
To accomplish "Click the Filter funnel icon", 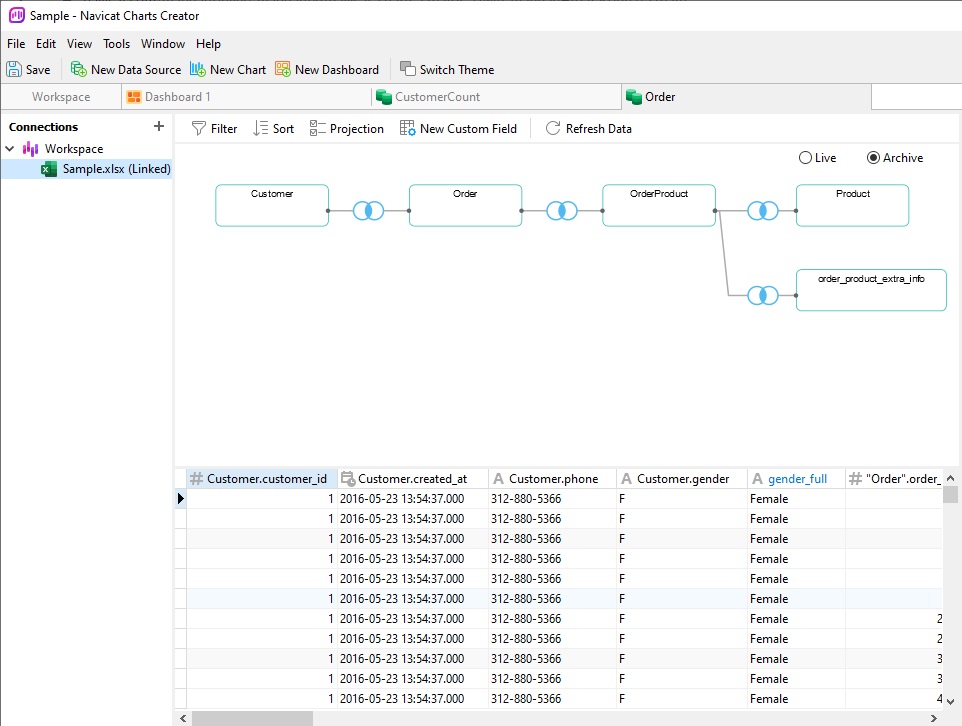I will click(x=199, y=128).
